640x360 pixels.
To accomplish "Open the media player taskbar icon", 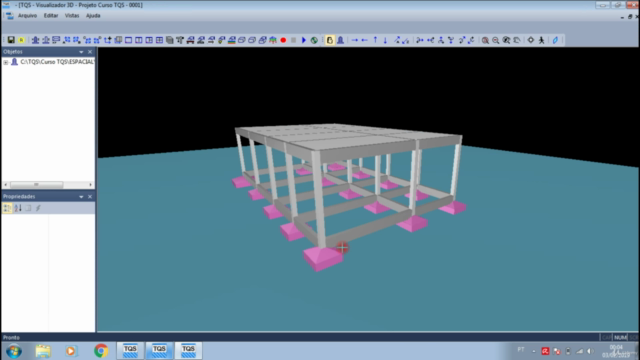I will point(71,351).
